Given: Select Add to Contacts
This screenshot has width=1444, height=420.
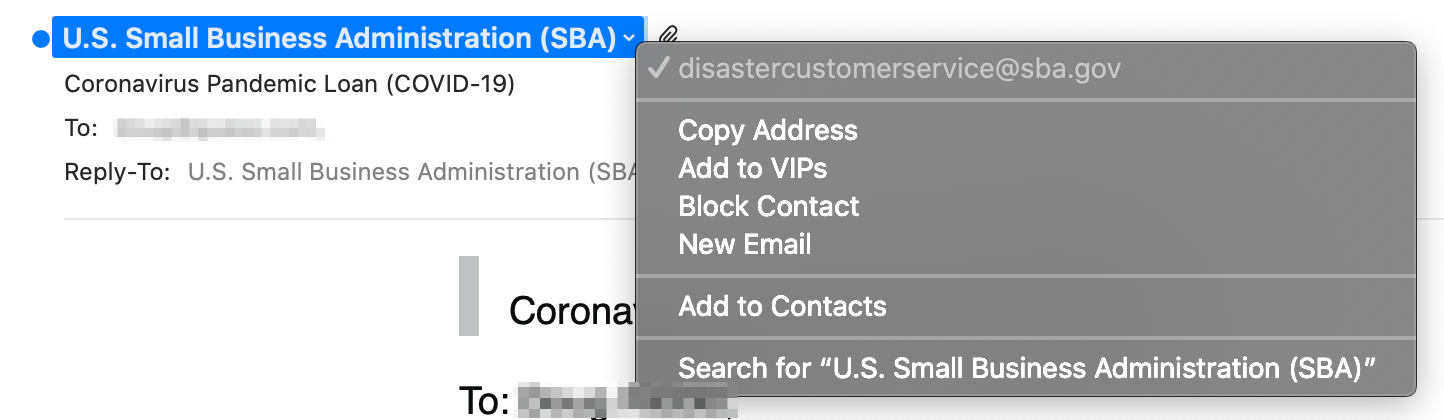Looking at the screenshot, I should (782, 306).
